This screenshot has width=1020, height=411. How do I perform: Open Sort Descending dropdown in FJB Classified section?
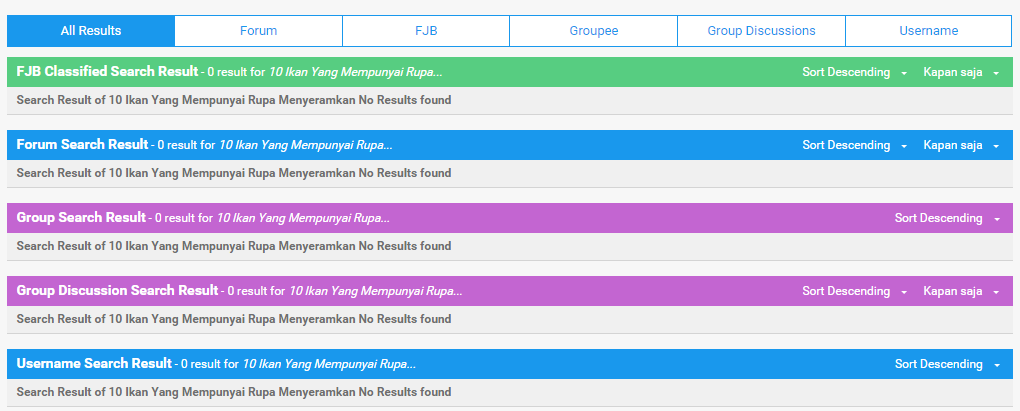coord(854,73)
